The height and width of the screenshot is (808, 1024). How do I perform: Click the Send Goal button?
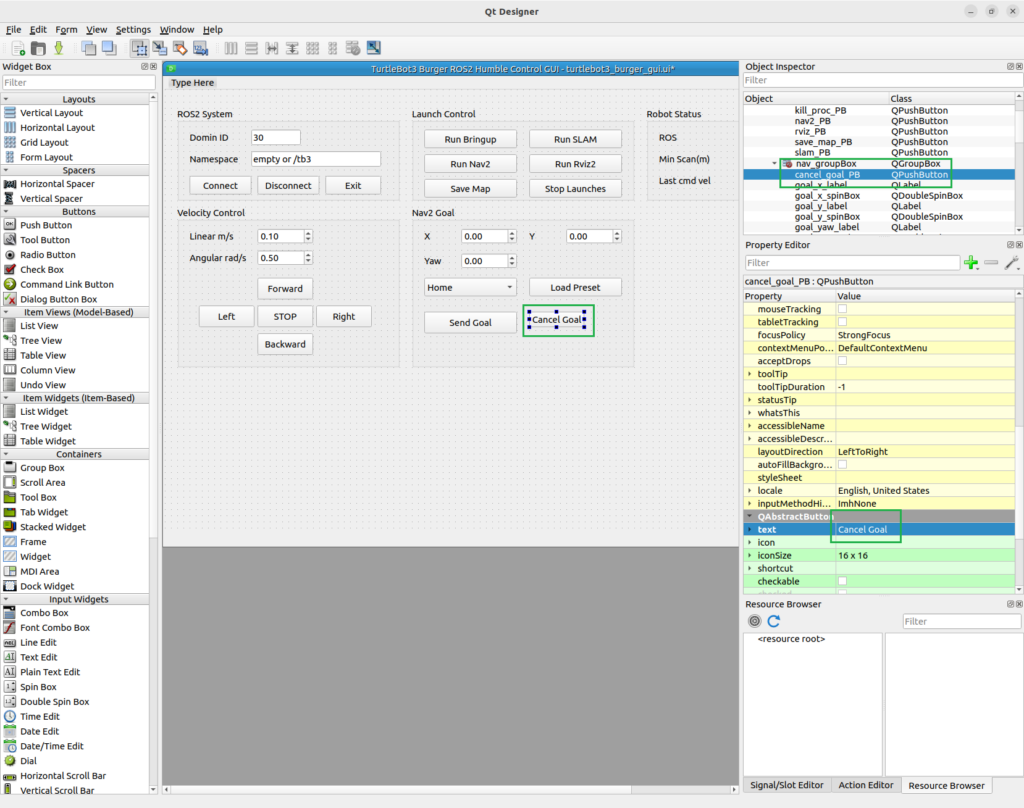(470, 323)
